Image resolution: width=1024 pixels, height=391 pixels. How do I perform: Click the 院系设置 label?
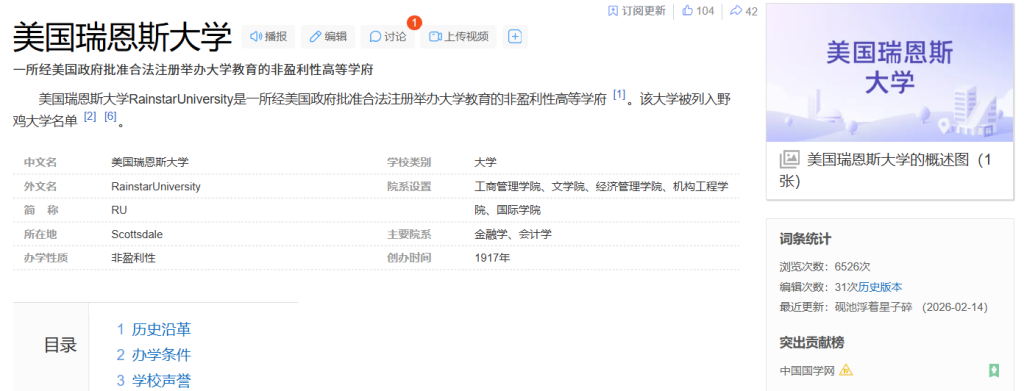[x=409, y=187]
